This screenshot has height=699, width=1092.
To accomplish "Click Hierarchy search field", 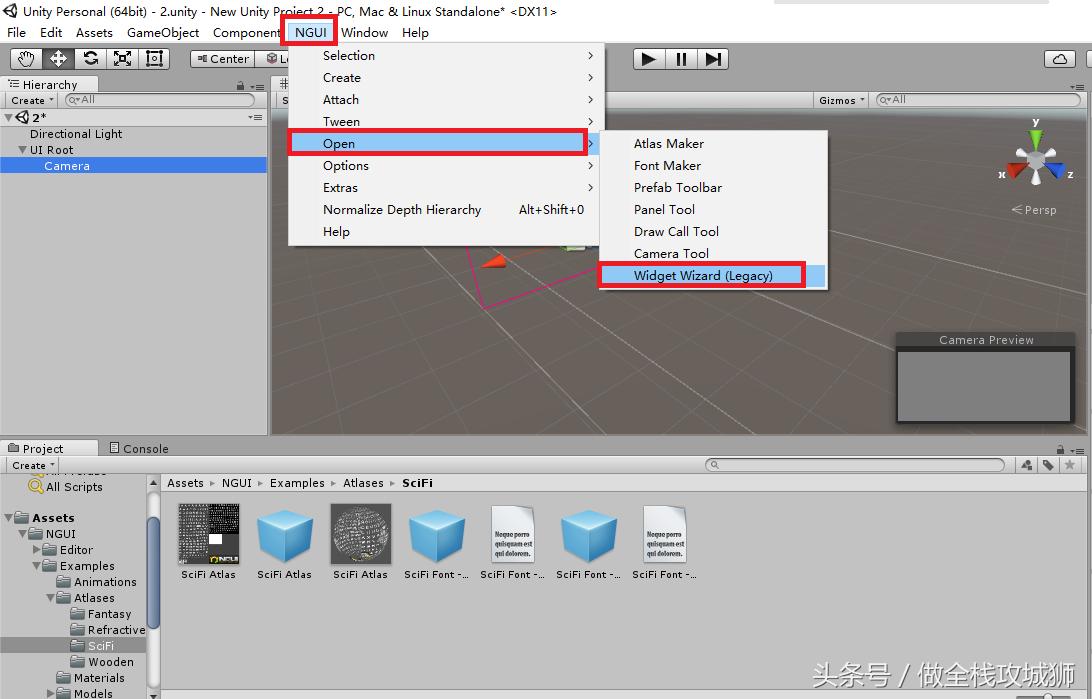I will 160,100.
